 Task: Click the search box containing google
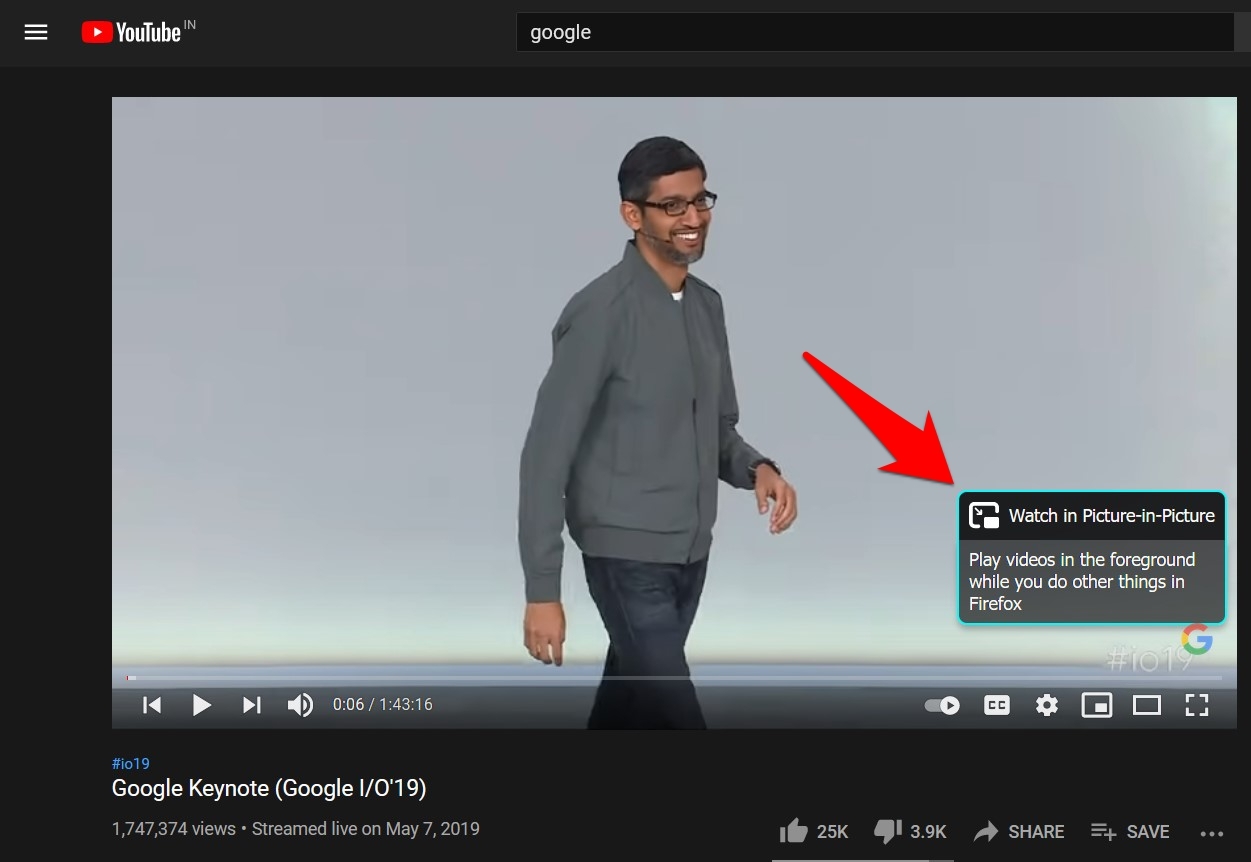coord(870,32)
